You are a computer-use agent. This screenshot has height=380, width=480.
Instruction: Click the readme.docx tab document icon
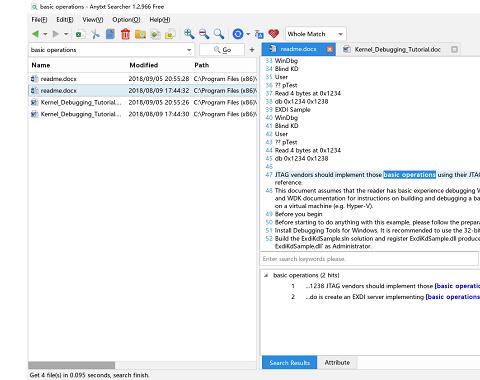tap(272, 49)
